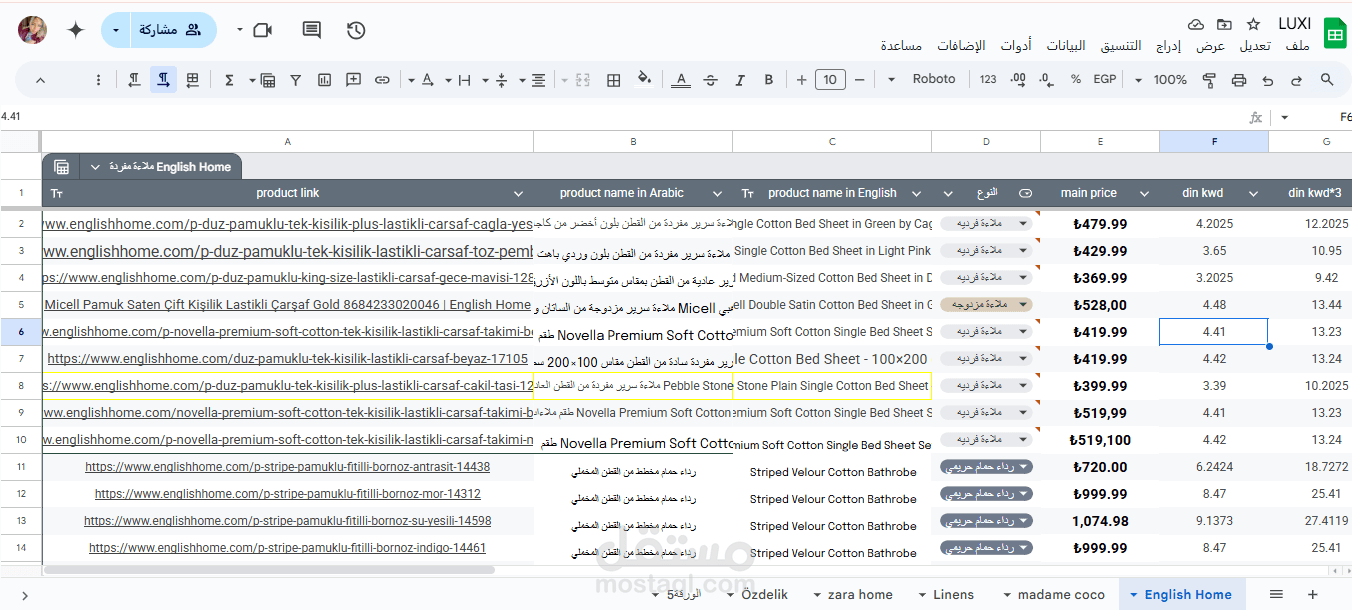The image size is (1352, 610).
Task: Open the bornoz-antrasit-14438 link
Action: point(287,467)
